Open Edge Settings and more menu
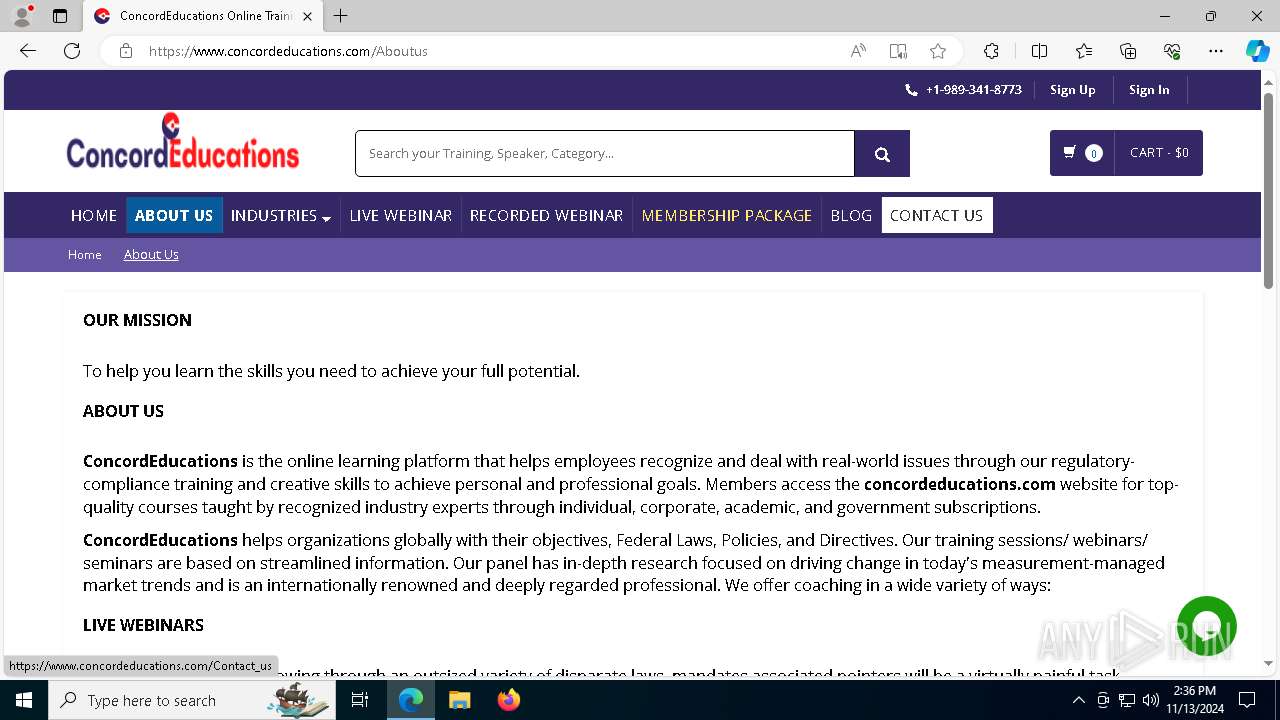The image size is (1280, 720). coord(1216,51)
